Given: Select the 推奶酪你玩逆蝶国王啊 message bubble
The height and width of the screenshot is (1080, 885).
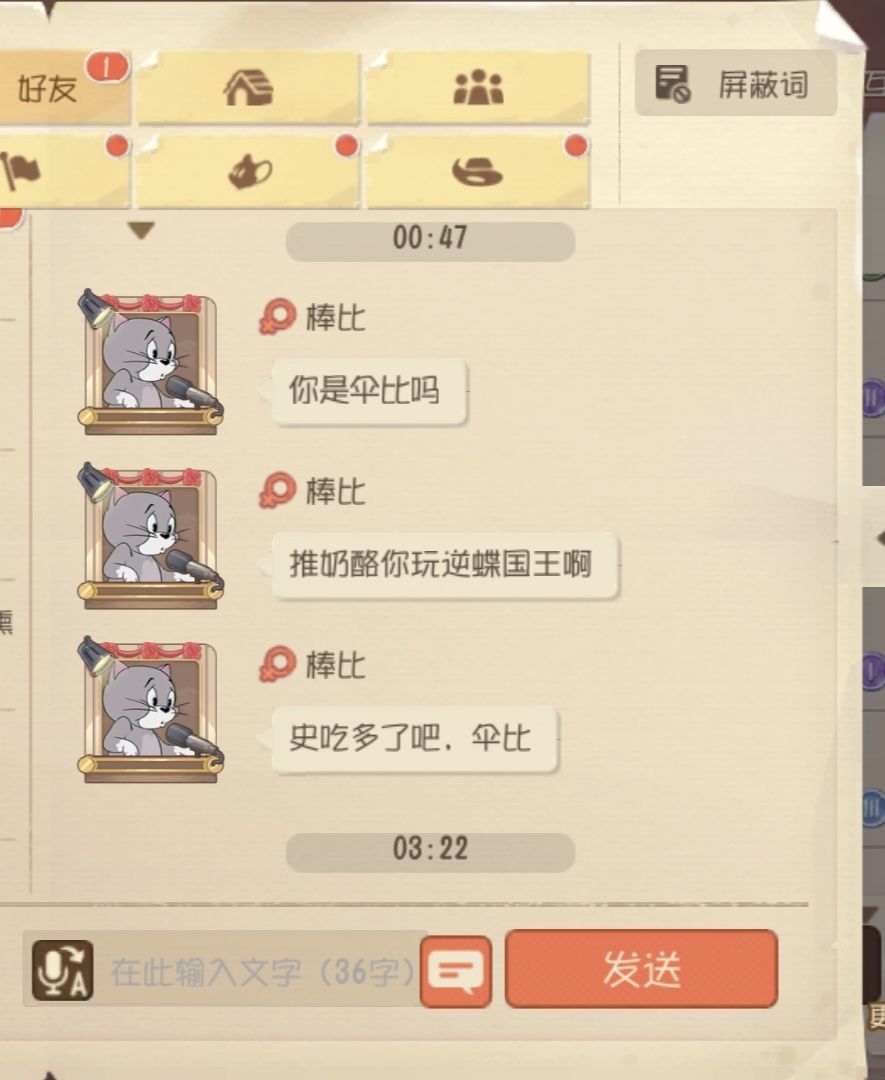Looking at the screenshot, I should tap(444, 565).
